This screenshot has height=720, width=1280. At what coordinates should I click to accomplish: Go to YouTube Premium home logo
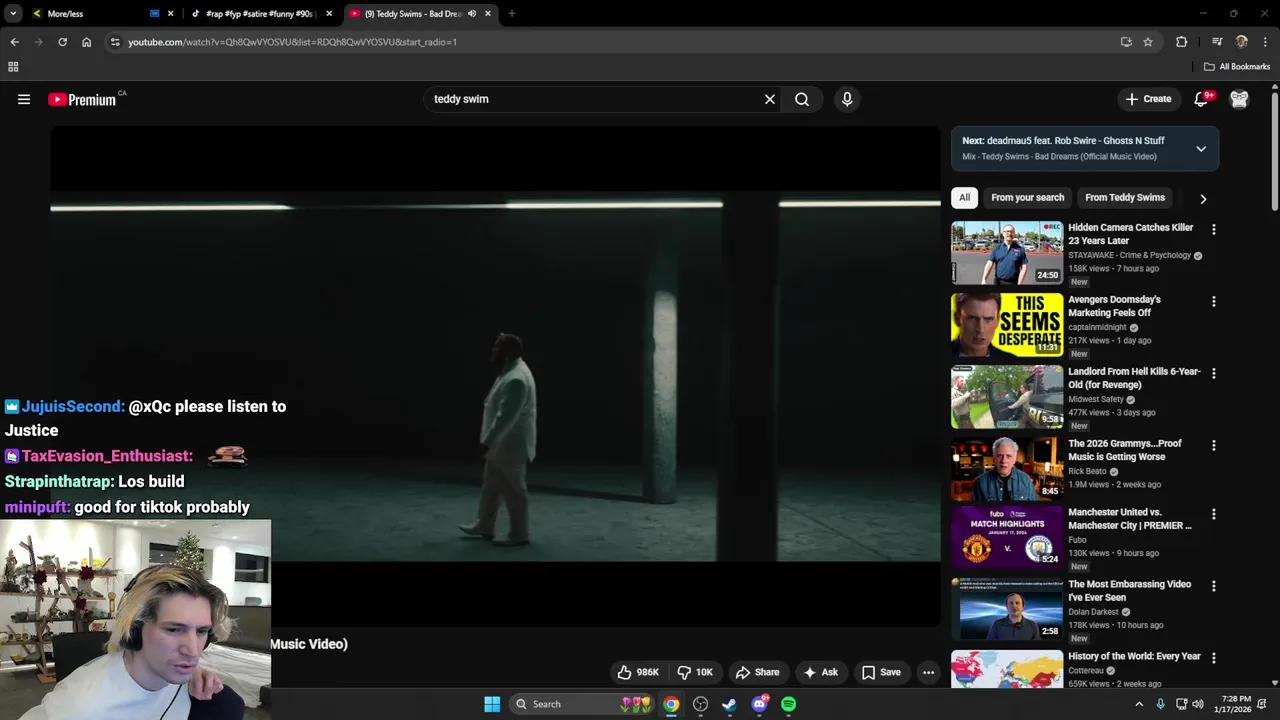pos(82,99)
